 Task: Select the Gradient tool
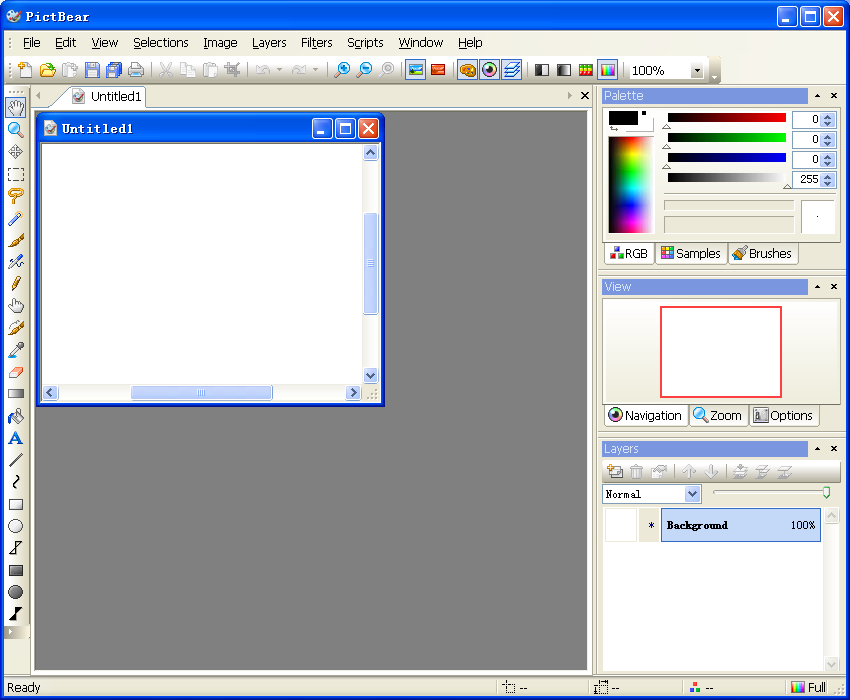[16, 394]
